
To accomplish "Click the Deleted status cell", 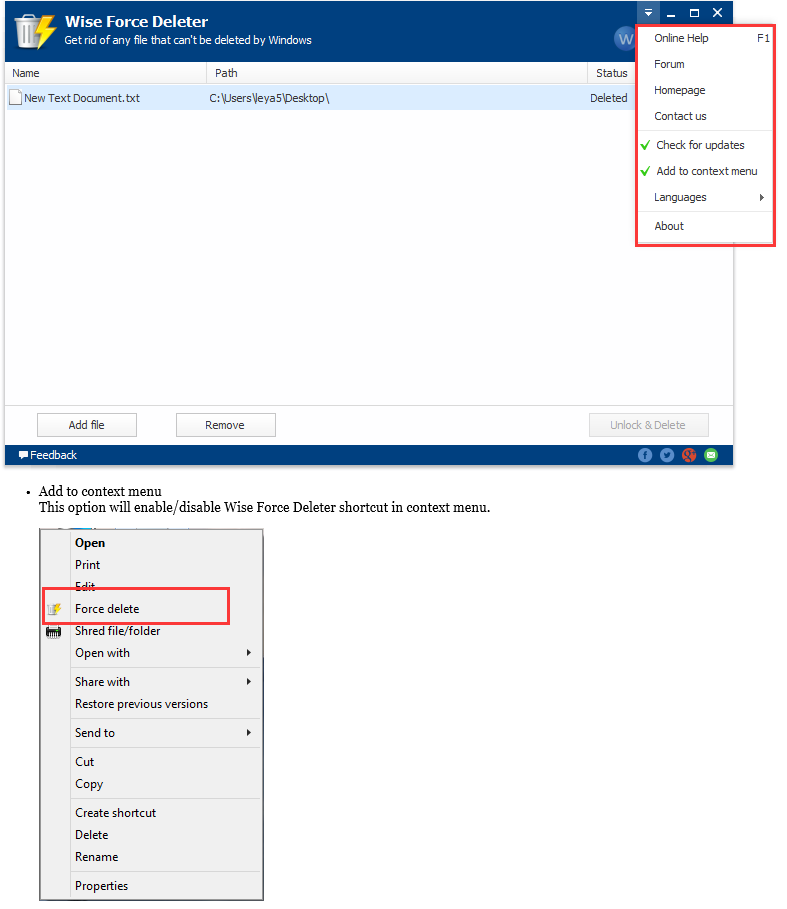I will [609, 98].
